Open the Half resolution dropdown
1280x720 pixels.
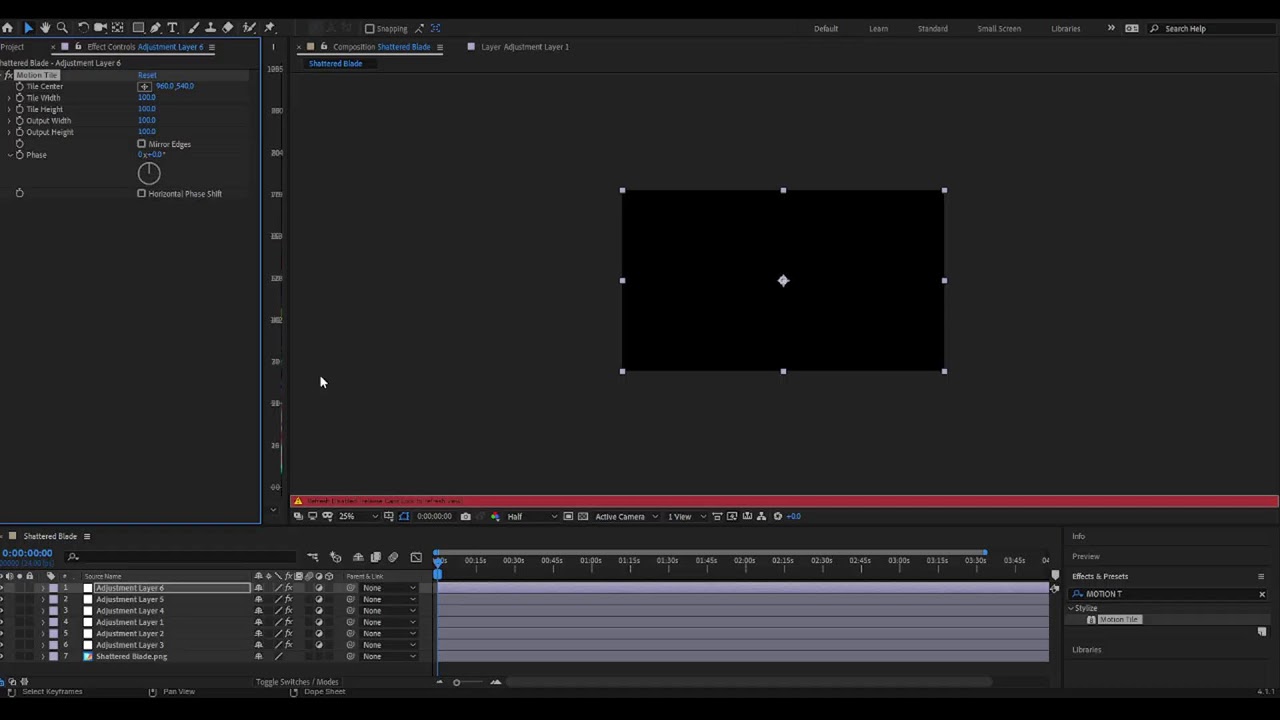pos(532,516)
